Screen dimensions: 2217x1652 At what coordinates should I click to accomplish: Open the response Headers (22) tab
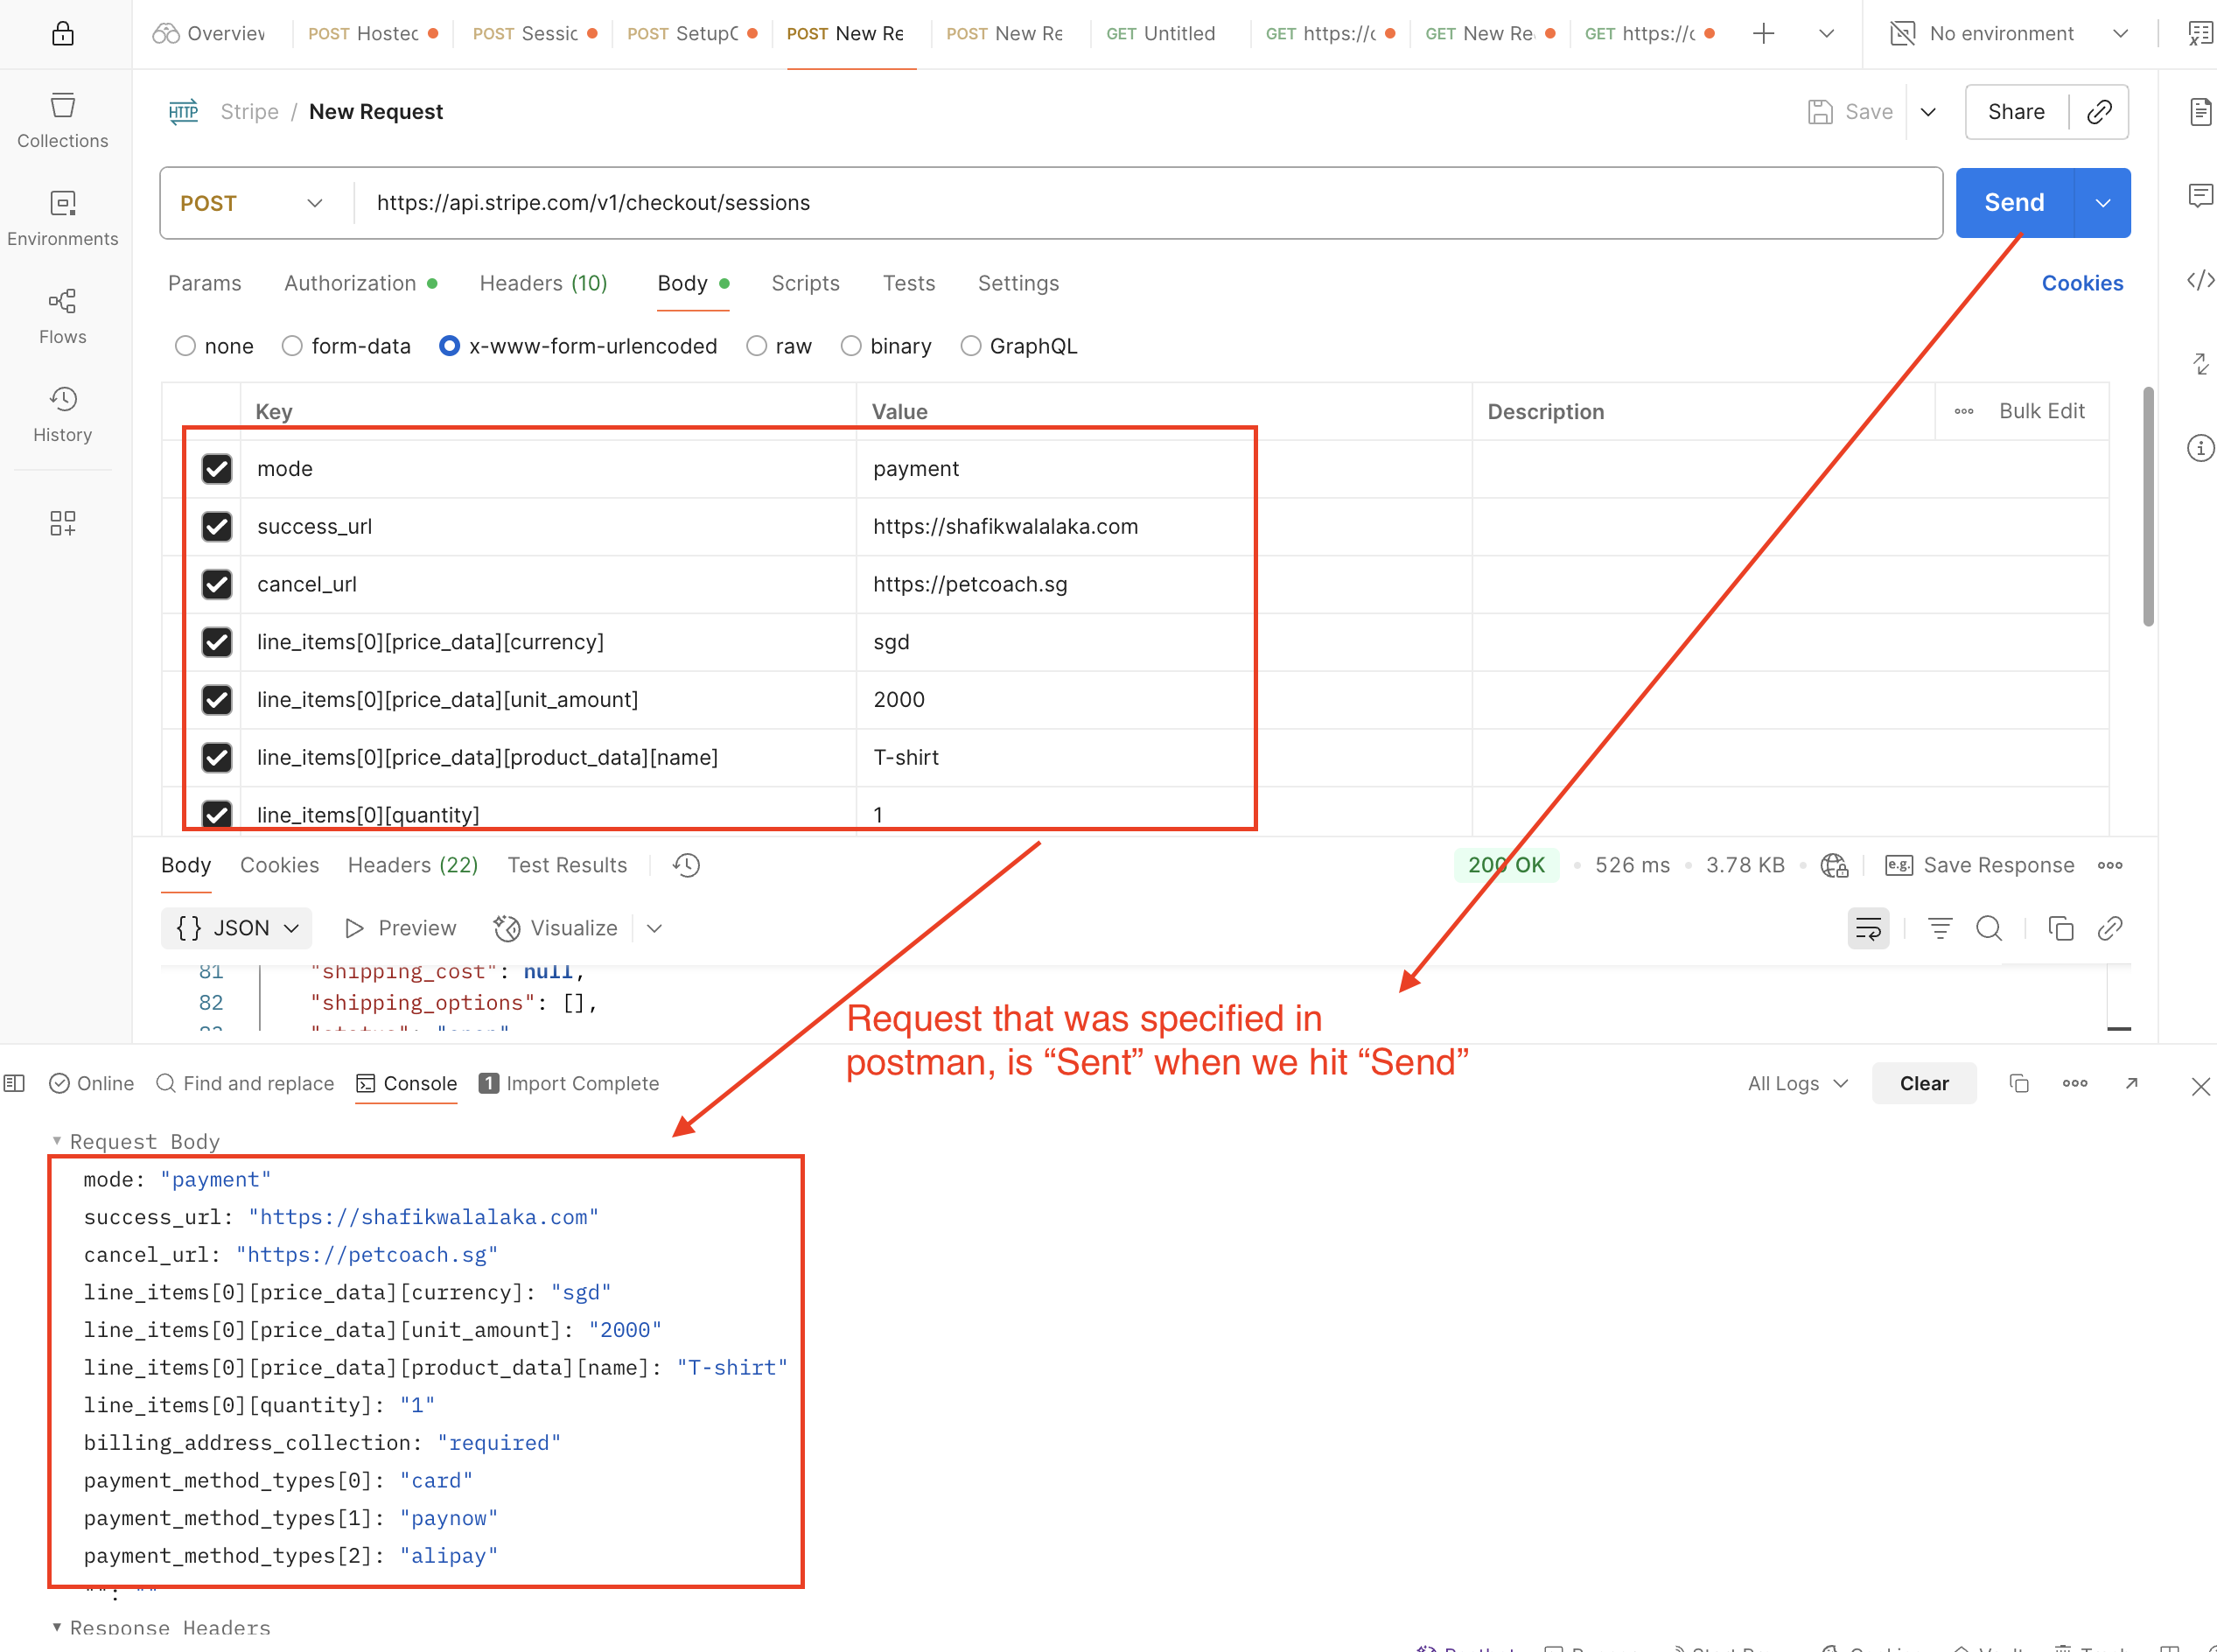(412, 865)
